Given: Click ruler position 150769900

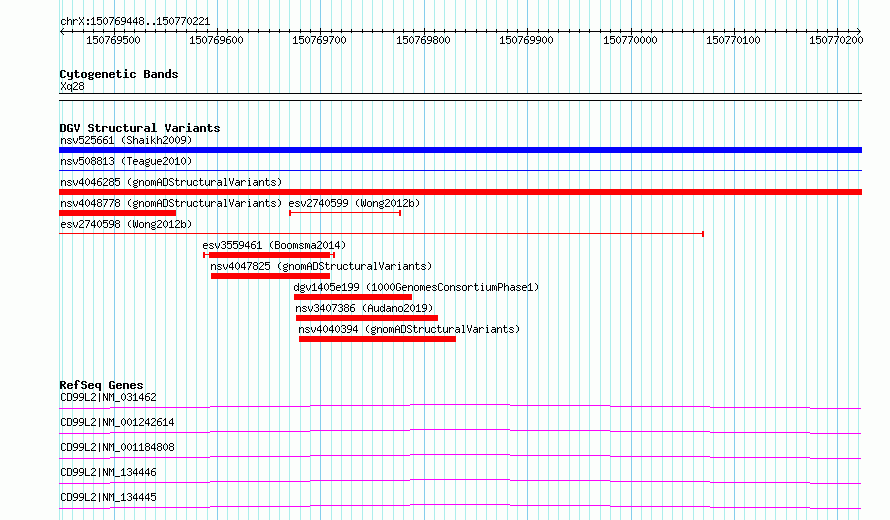Looking at the screenshot, I should [x=527, y=40].
